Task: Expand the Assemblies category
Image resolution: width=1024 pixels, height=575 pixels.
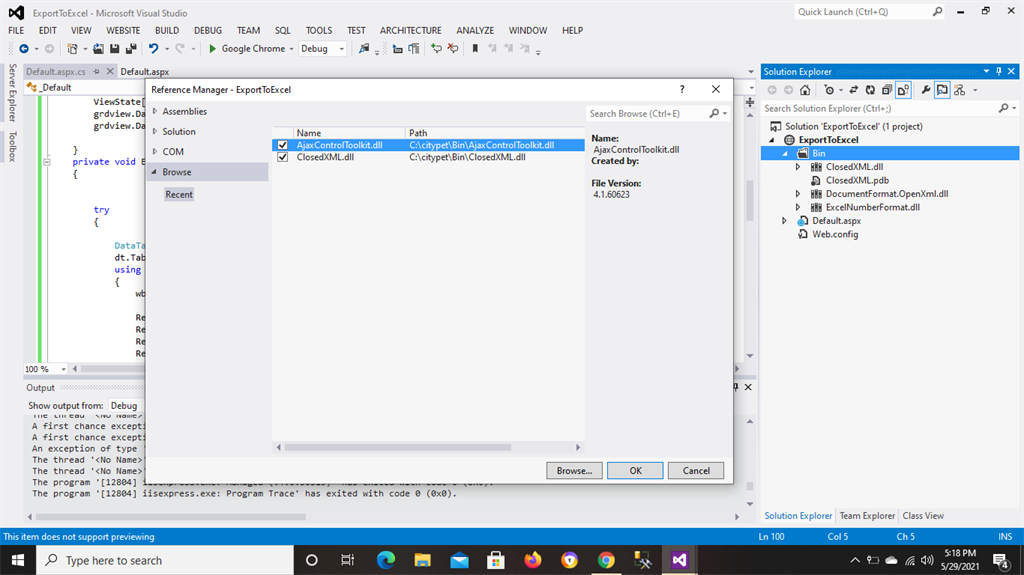Action: [x=155, y=111]
